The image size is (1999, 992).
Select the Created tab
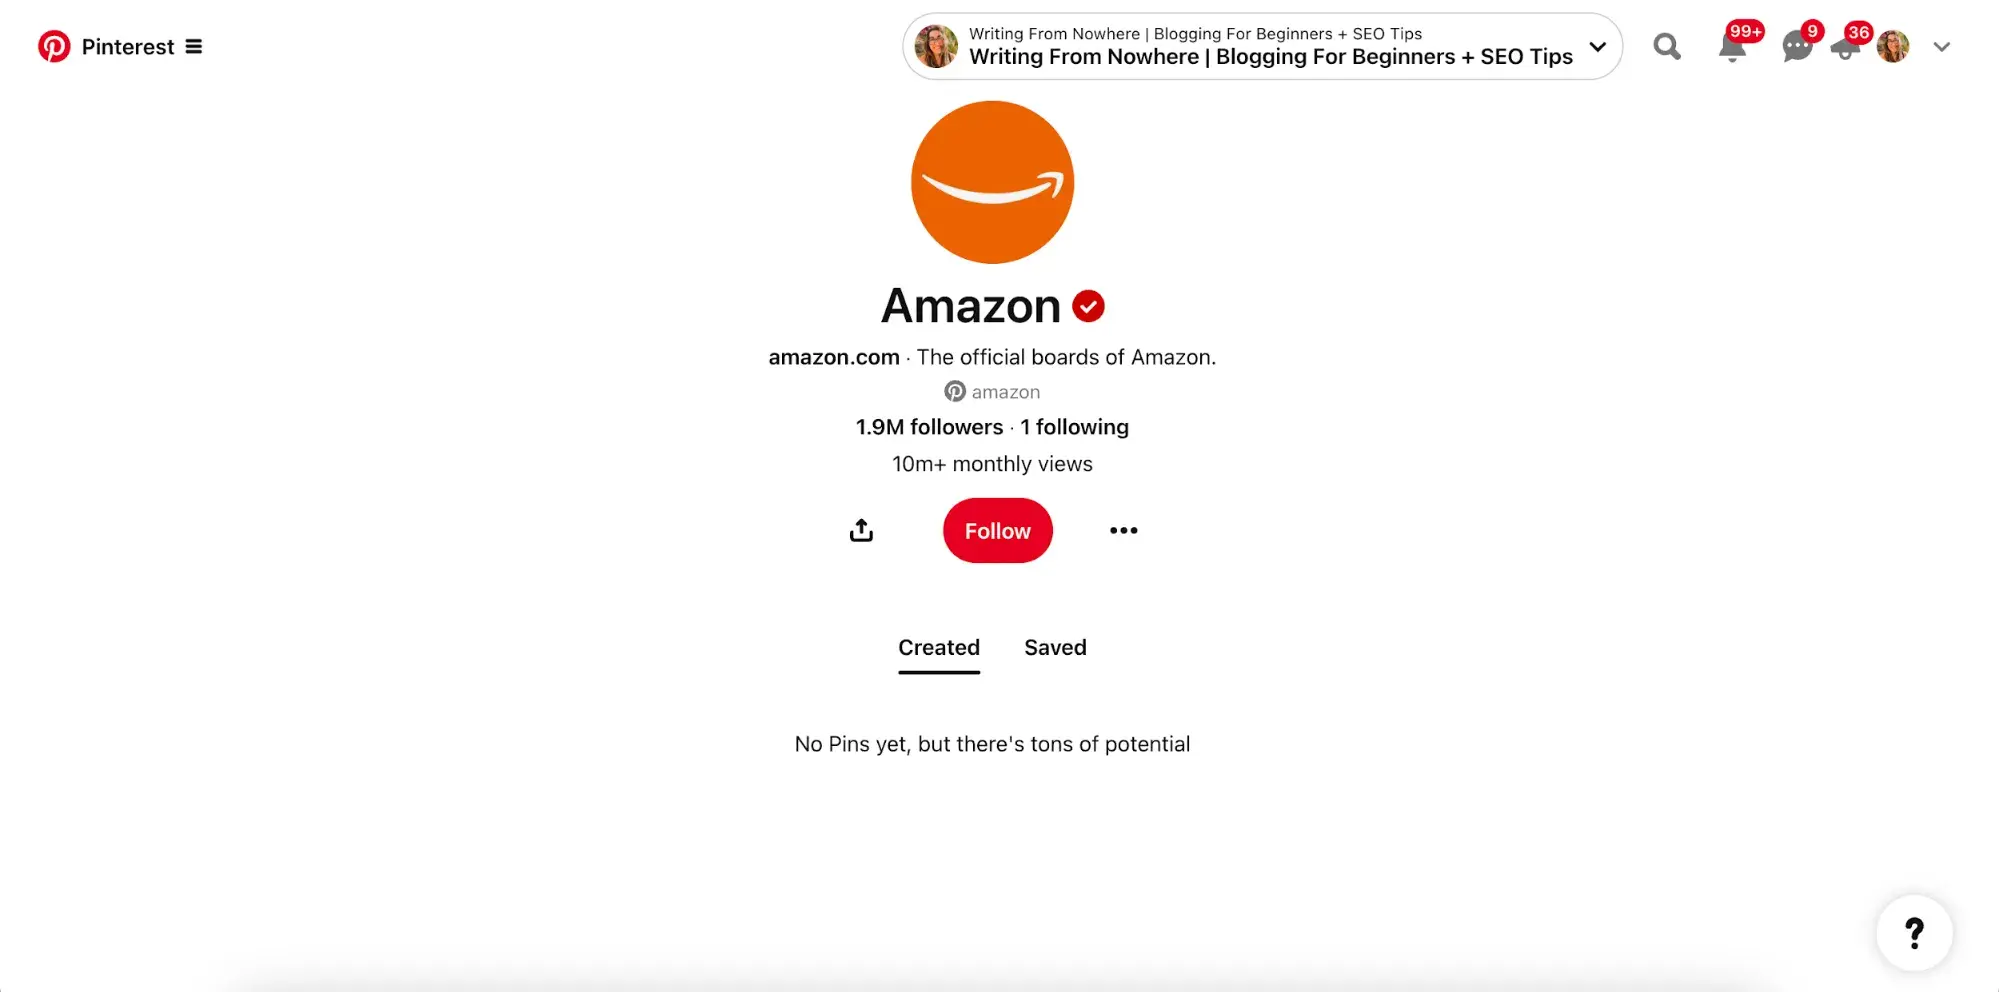[x=939, y=648]
